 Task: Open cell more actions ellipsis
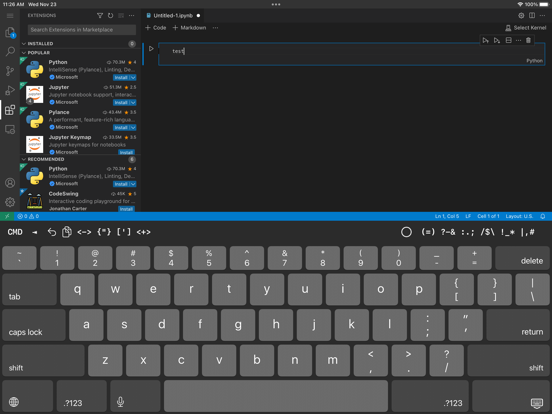tap(518, 40)
